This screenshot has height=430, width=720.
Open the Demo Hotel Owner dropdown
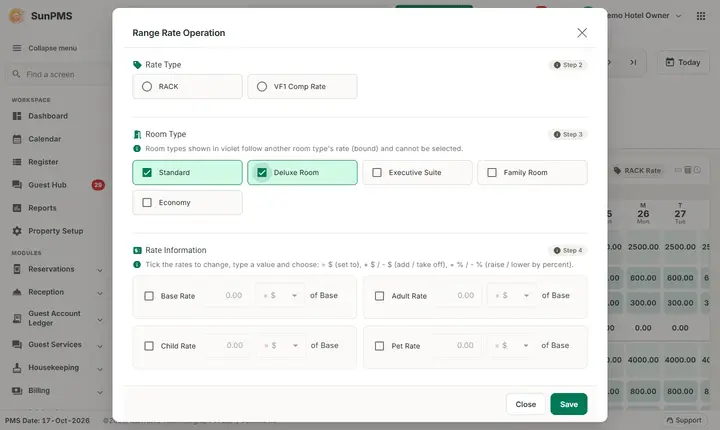click(x=644, y=16)
